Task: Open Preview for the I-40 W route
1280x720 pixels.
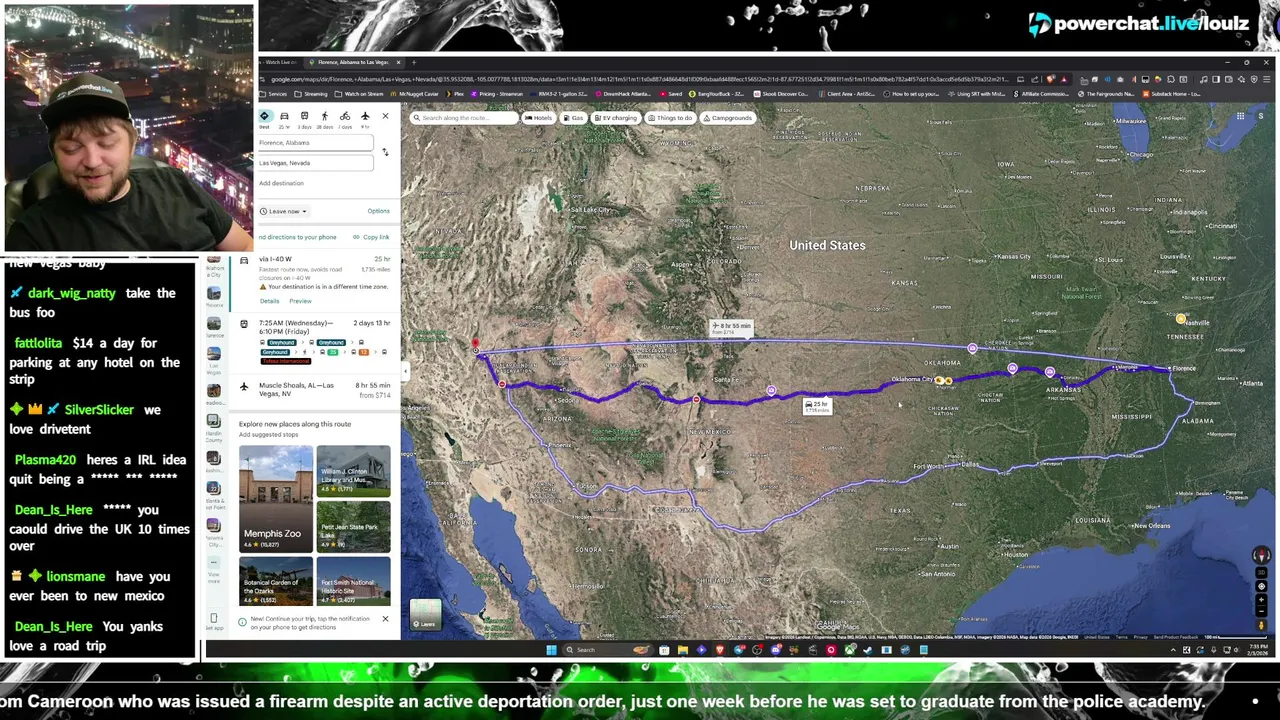Action: 300,301
